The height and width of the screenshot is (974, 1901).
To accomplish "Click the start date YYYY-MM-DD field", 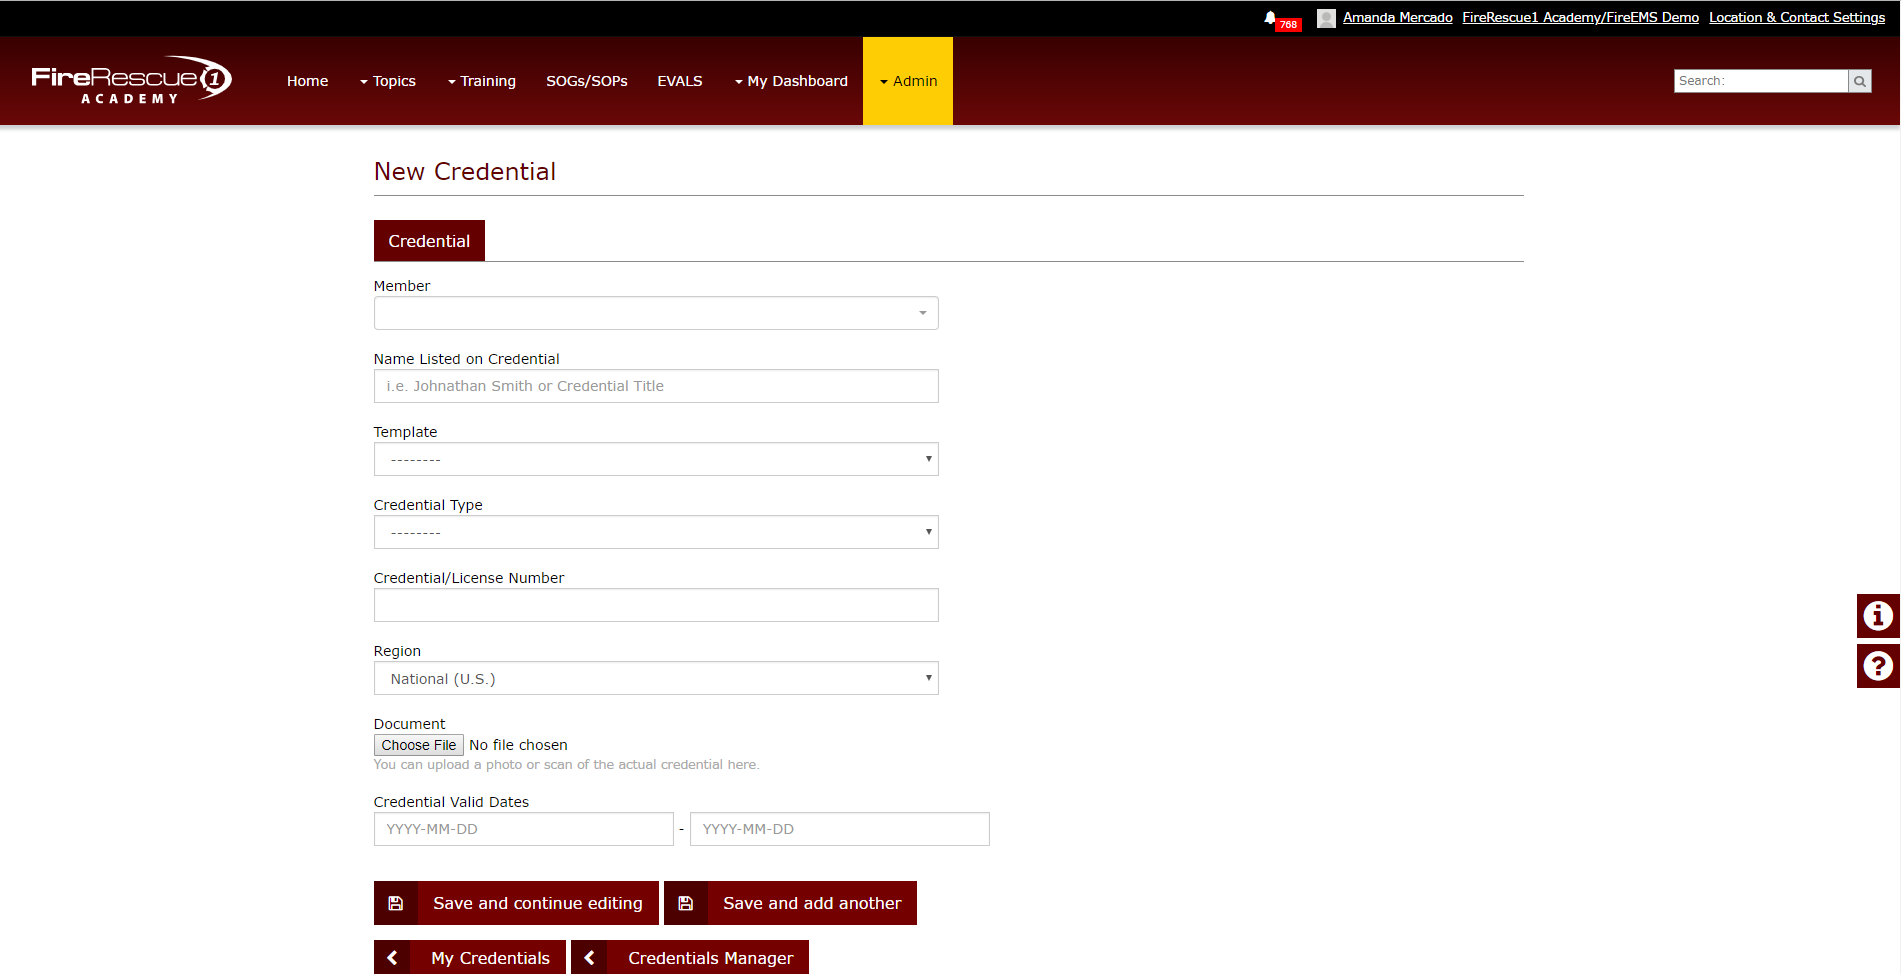I will coord(524,829).
